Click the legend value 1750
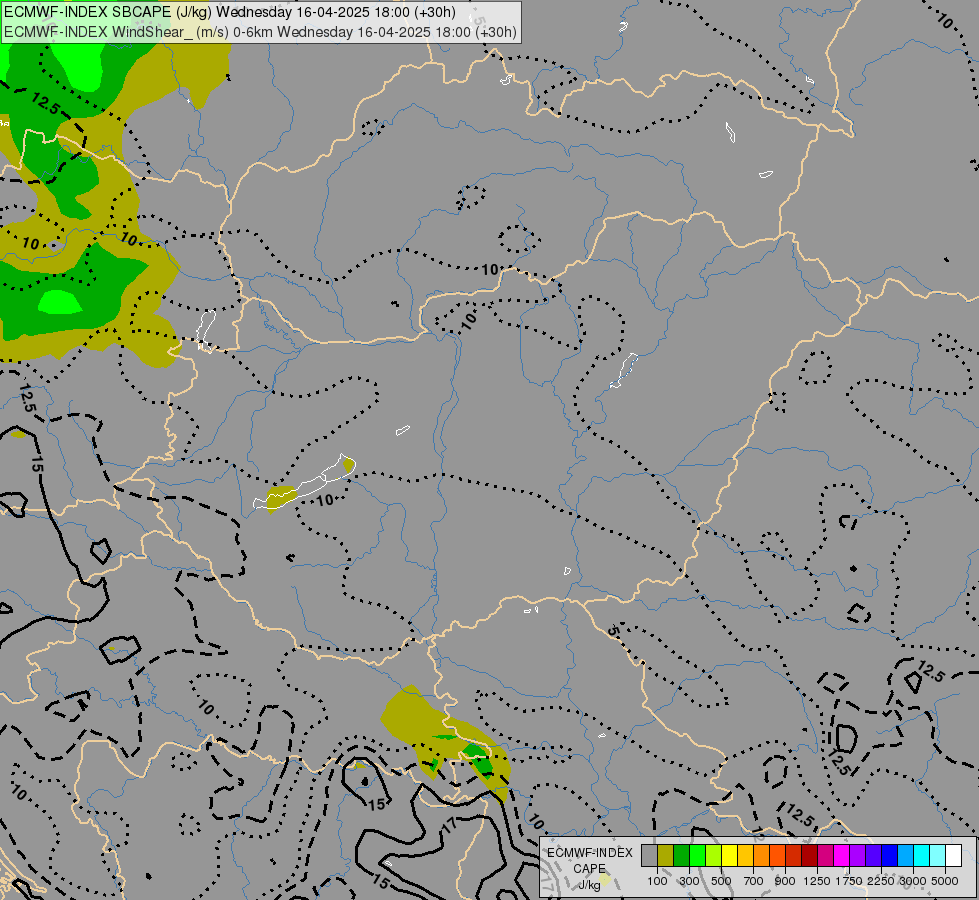 (x=849, y=881)
